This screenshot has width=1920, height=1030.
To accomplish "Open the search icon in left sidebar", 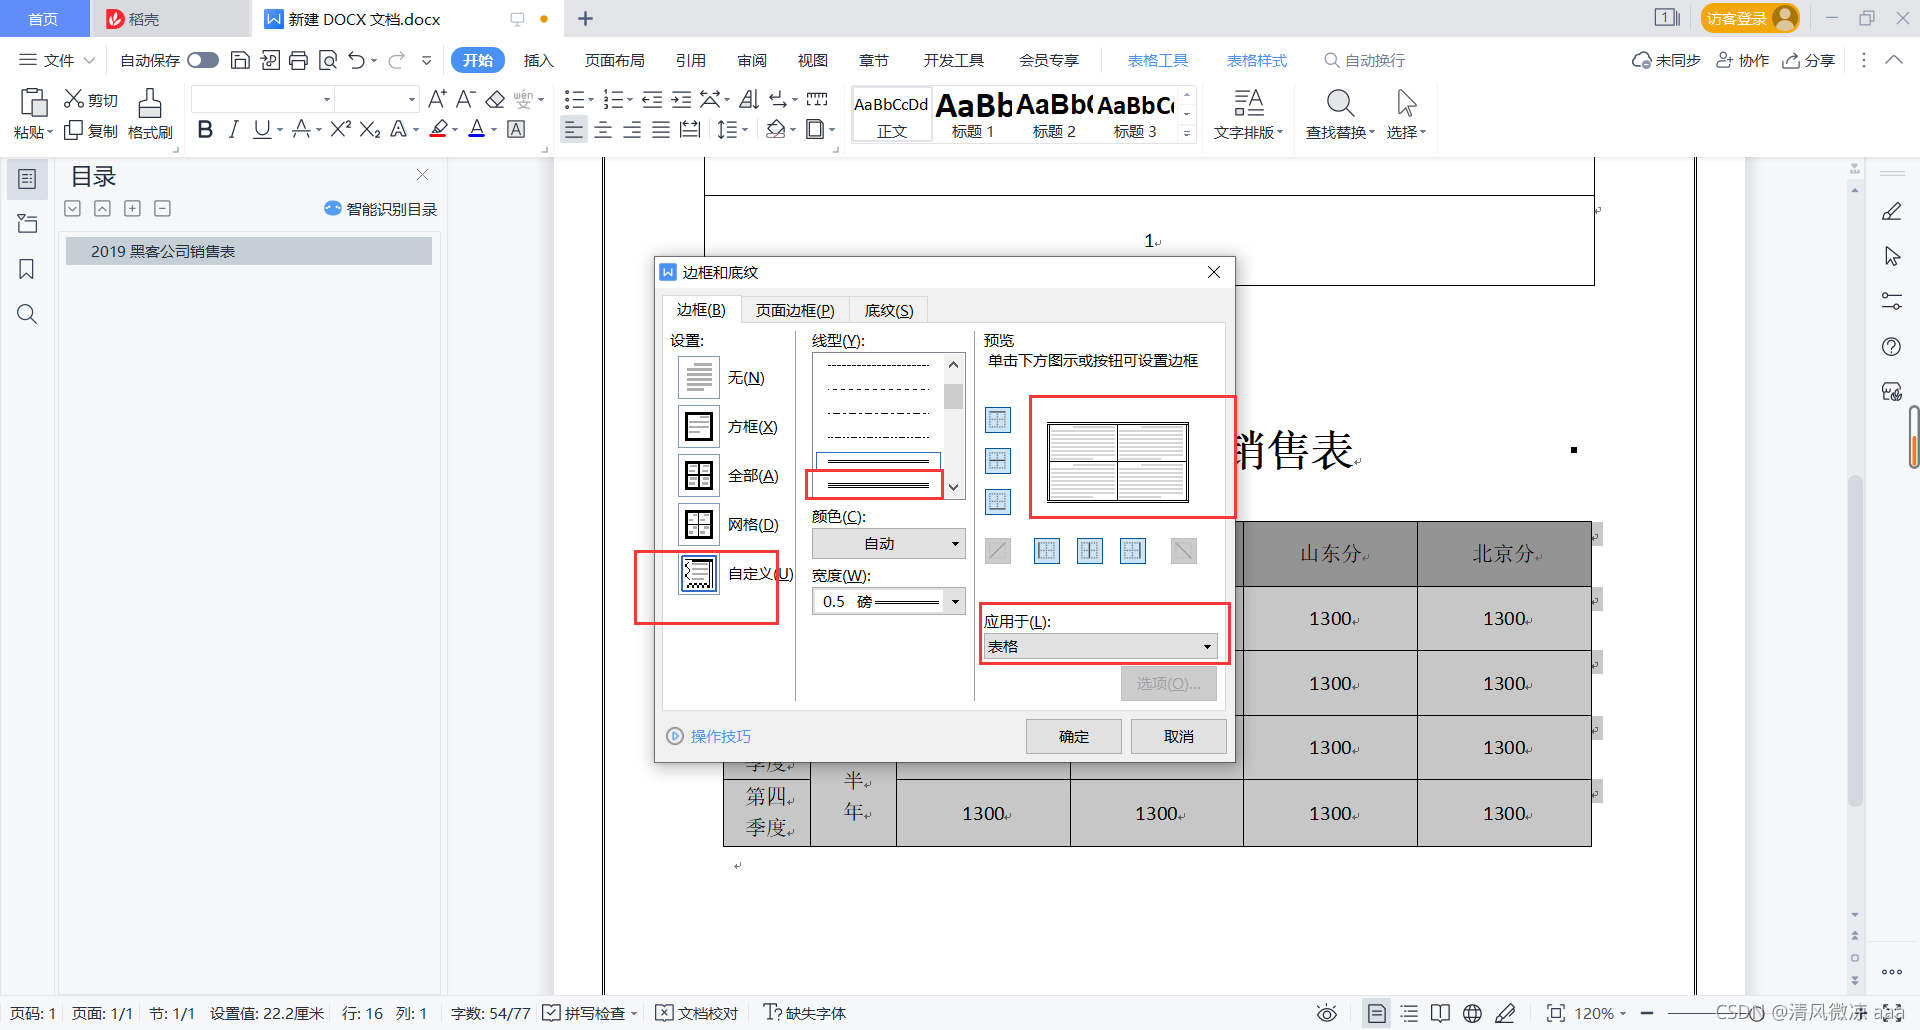I will (27, 314).
